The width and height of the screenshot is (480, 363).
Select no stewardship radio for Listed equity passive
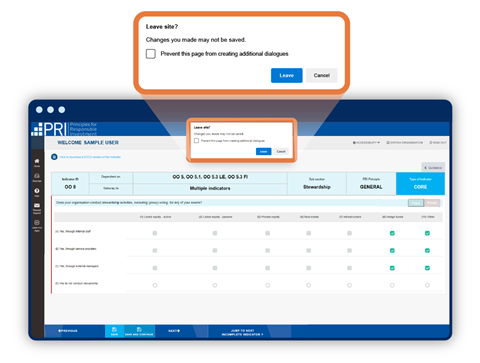[215, 285]
